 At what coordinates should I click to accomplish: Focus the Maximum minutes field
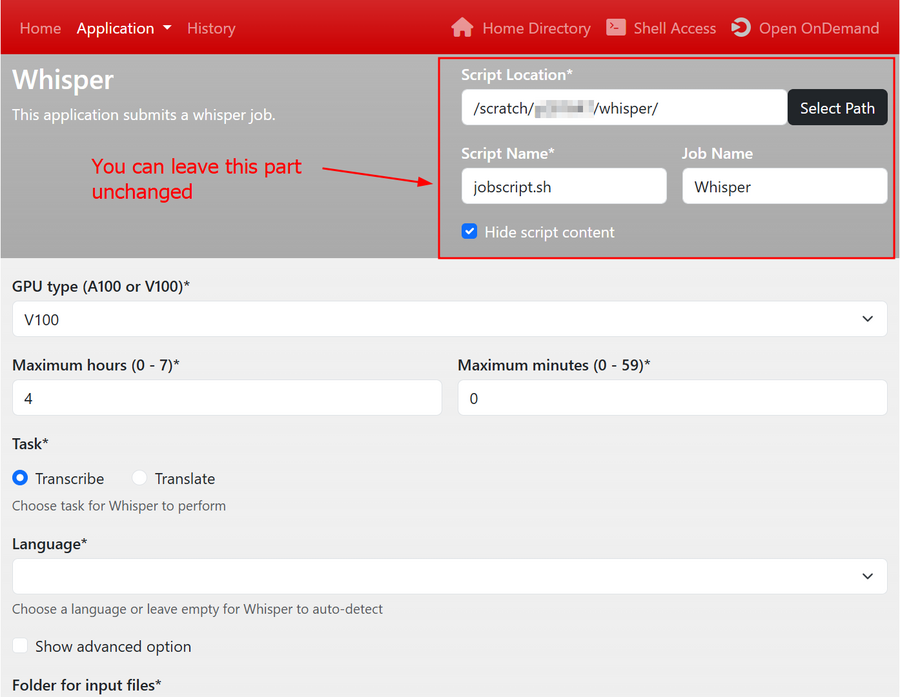pyautogui.click(x=672, y=398)
